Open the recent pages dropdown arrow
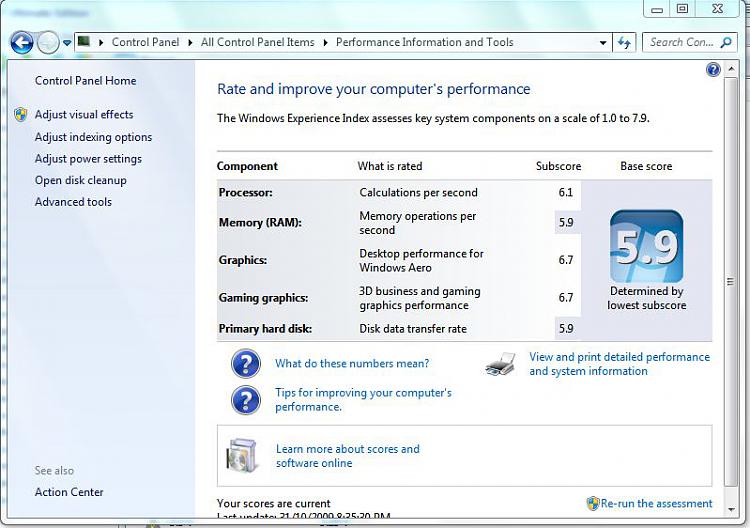 [x=67, y=43]
